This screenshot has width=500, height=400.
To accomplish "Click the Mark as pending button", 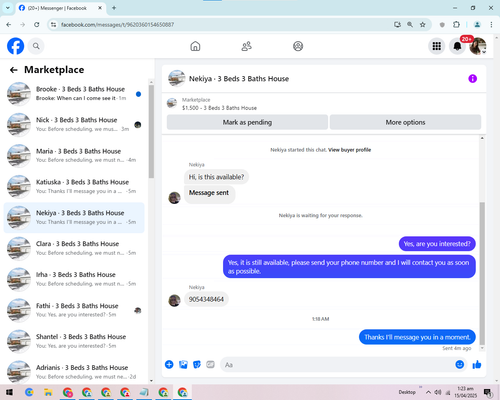I will 247,122.
